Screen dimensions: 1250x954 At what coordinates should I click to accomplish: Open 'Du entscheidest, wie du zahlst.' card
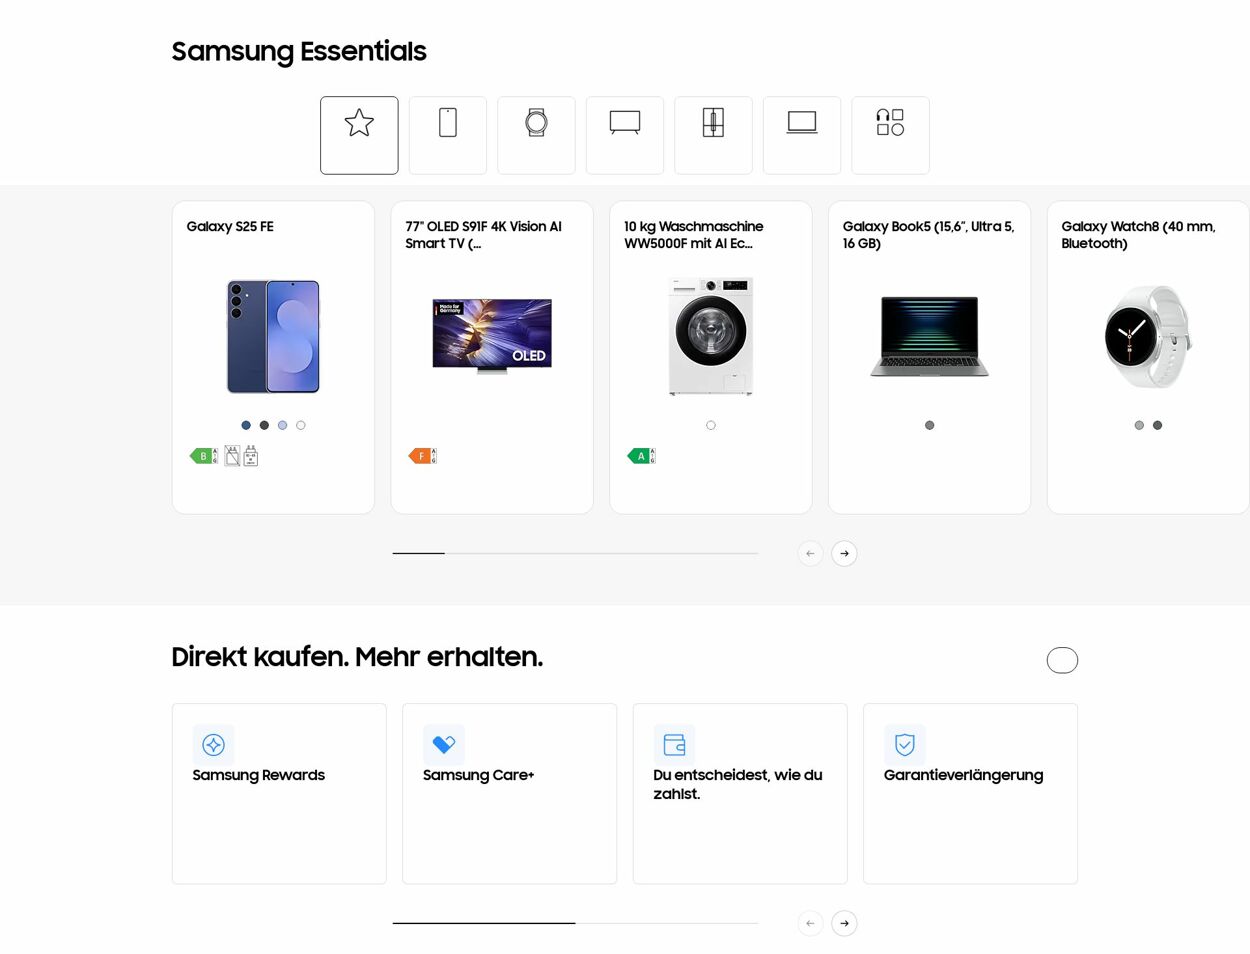click(740, 794)
